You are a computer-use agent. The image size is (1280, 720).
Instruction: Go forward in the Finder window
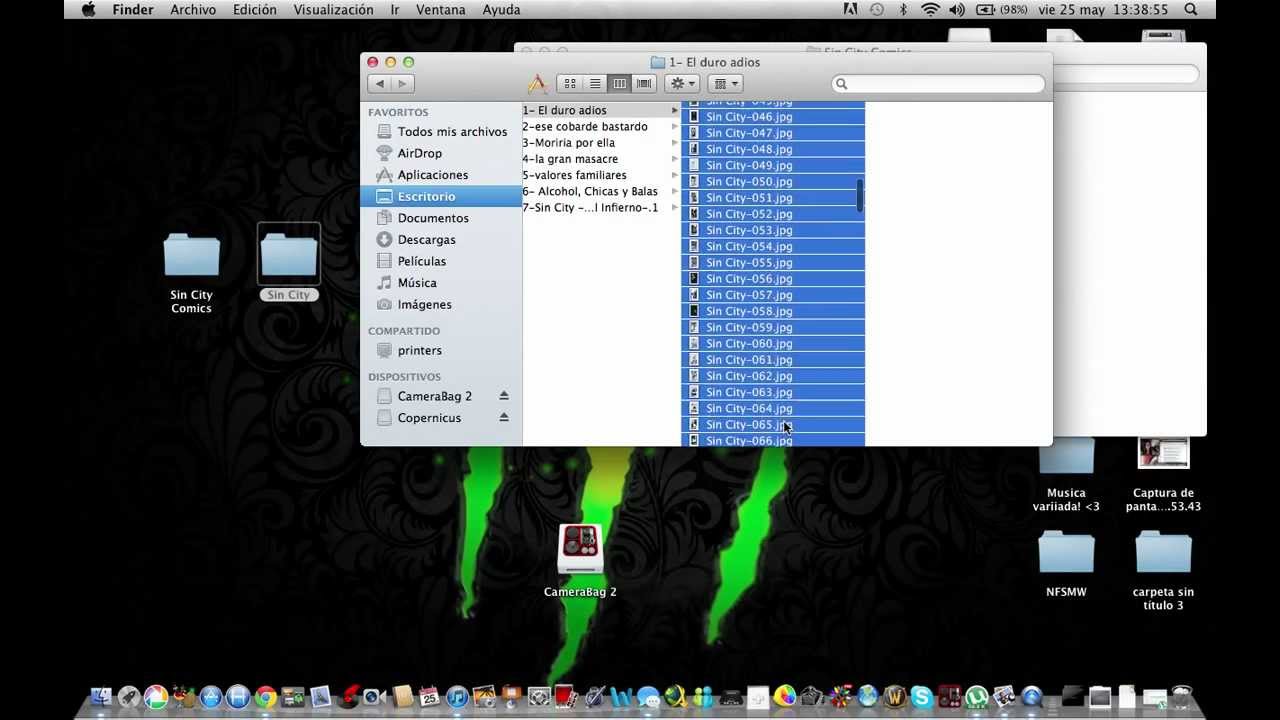pos(404,84)
